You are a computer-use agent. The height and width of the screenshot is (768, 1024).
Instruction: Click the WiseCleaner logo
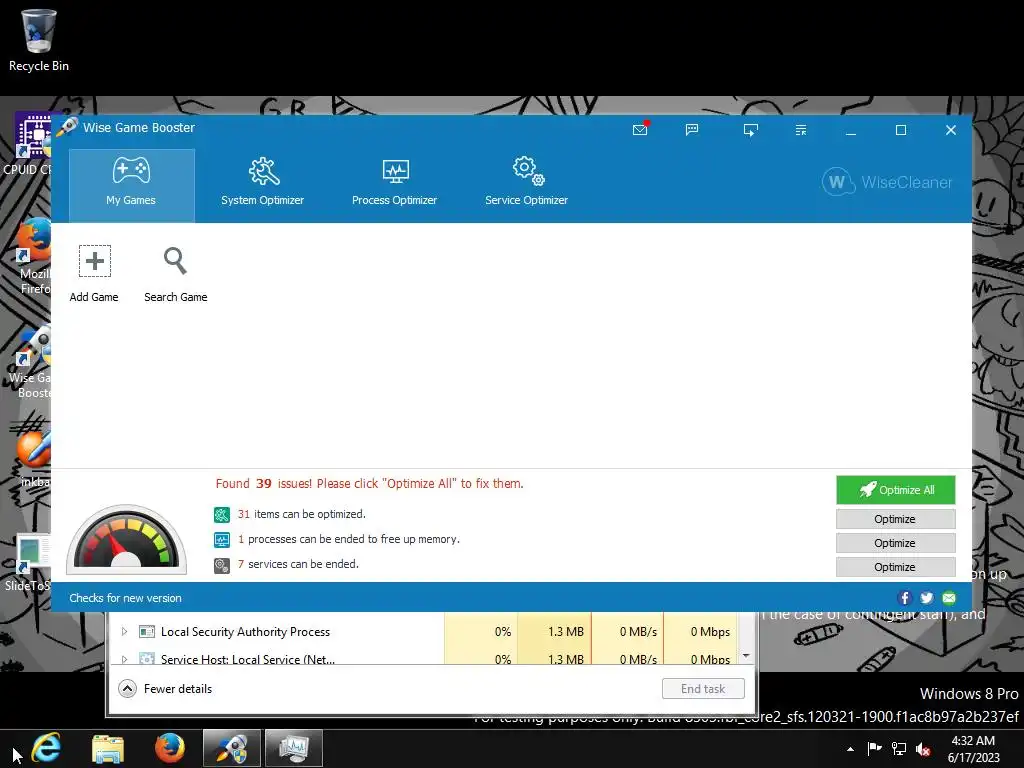click(887, 182)
